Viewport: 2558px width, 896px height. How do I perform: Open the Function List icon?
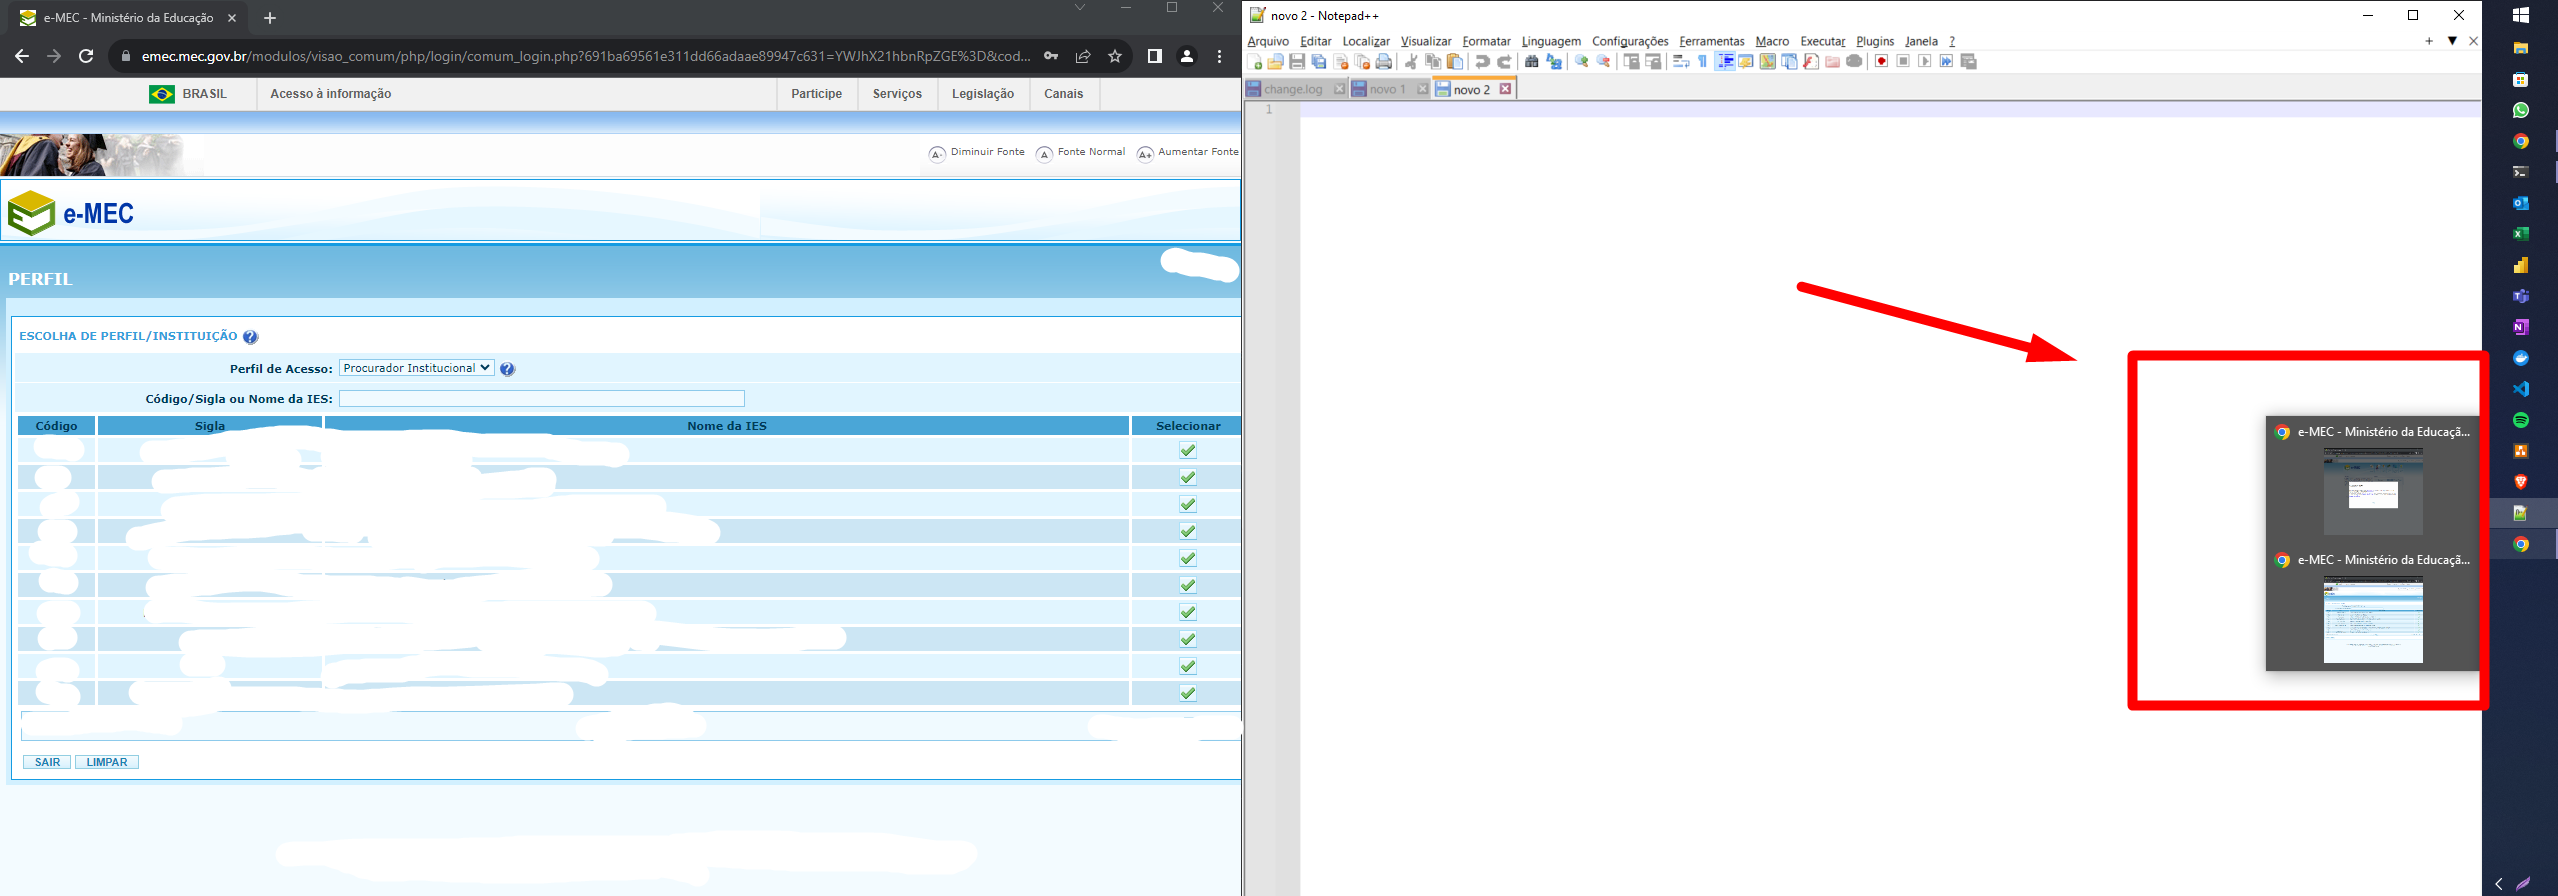click(x=1810, y=61)
